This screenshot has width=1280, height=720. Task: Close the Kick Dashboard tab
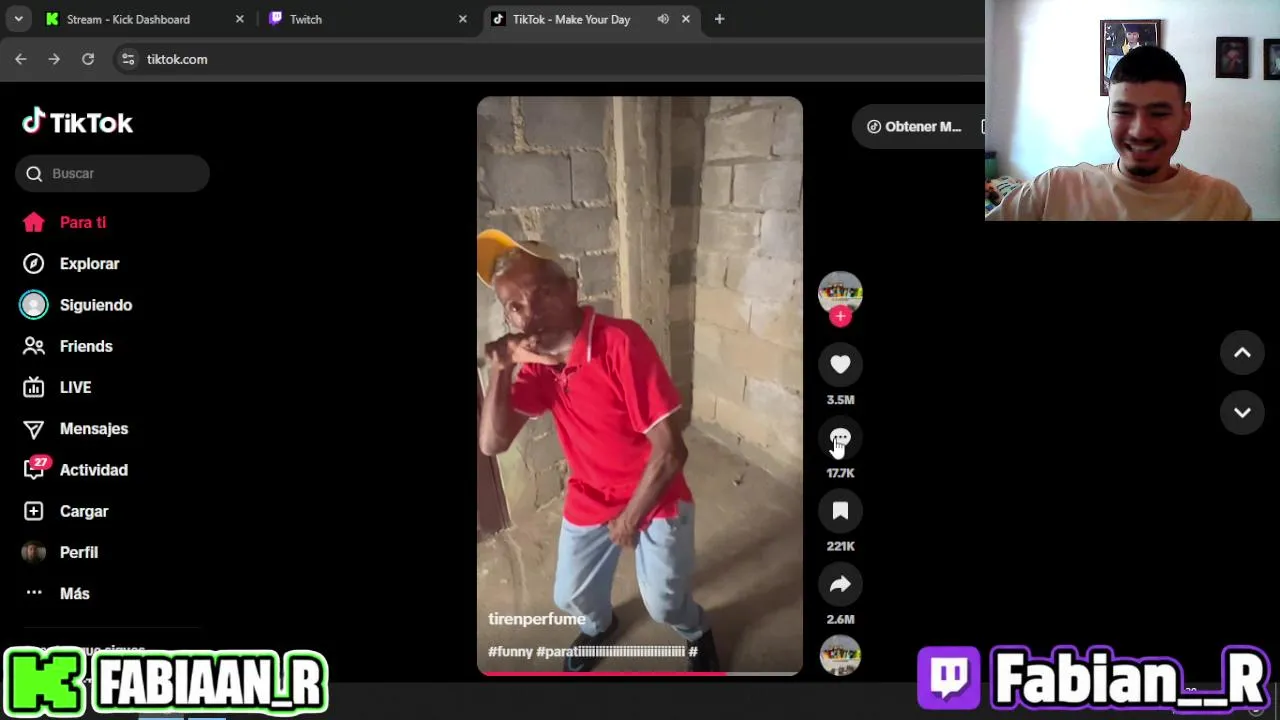[239, 19]
